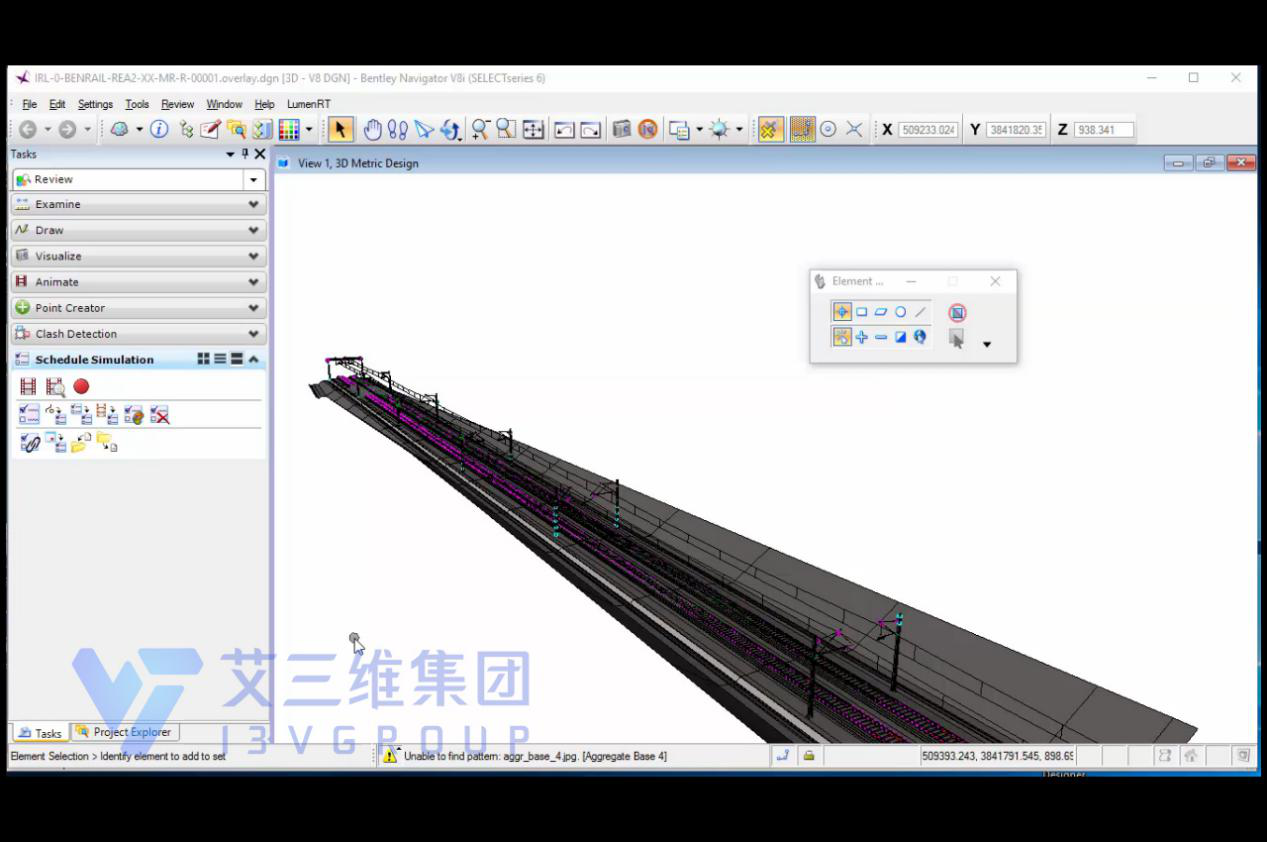Switch Schedule Simulation to panel layout
The width and height of the screenshot is (1267, 842).
click(x=237, y=359)
